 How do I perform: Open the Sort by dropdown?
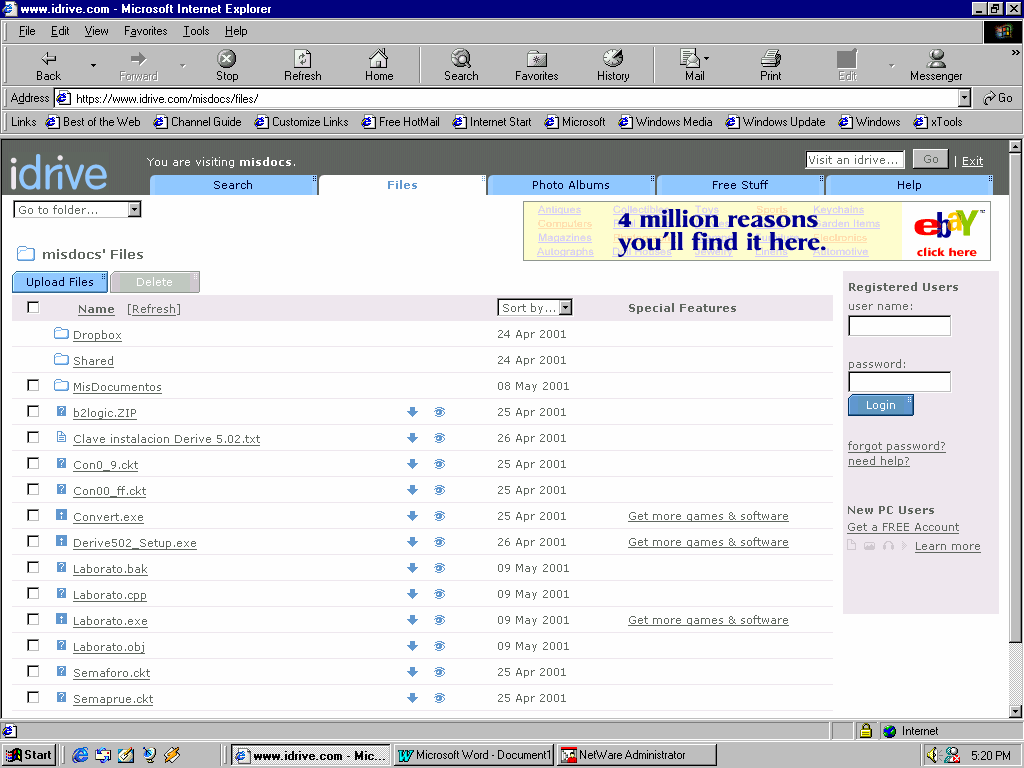pyautogui.click(x=565, y=308)
